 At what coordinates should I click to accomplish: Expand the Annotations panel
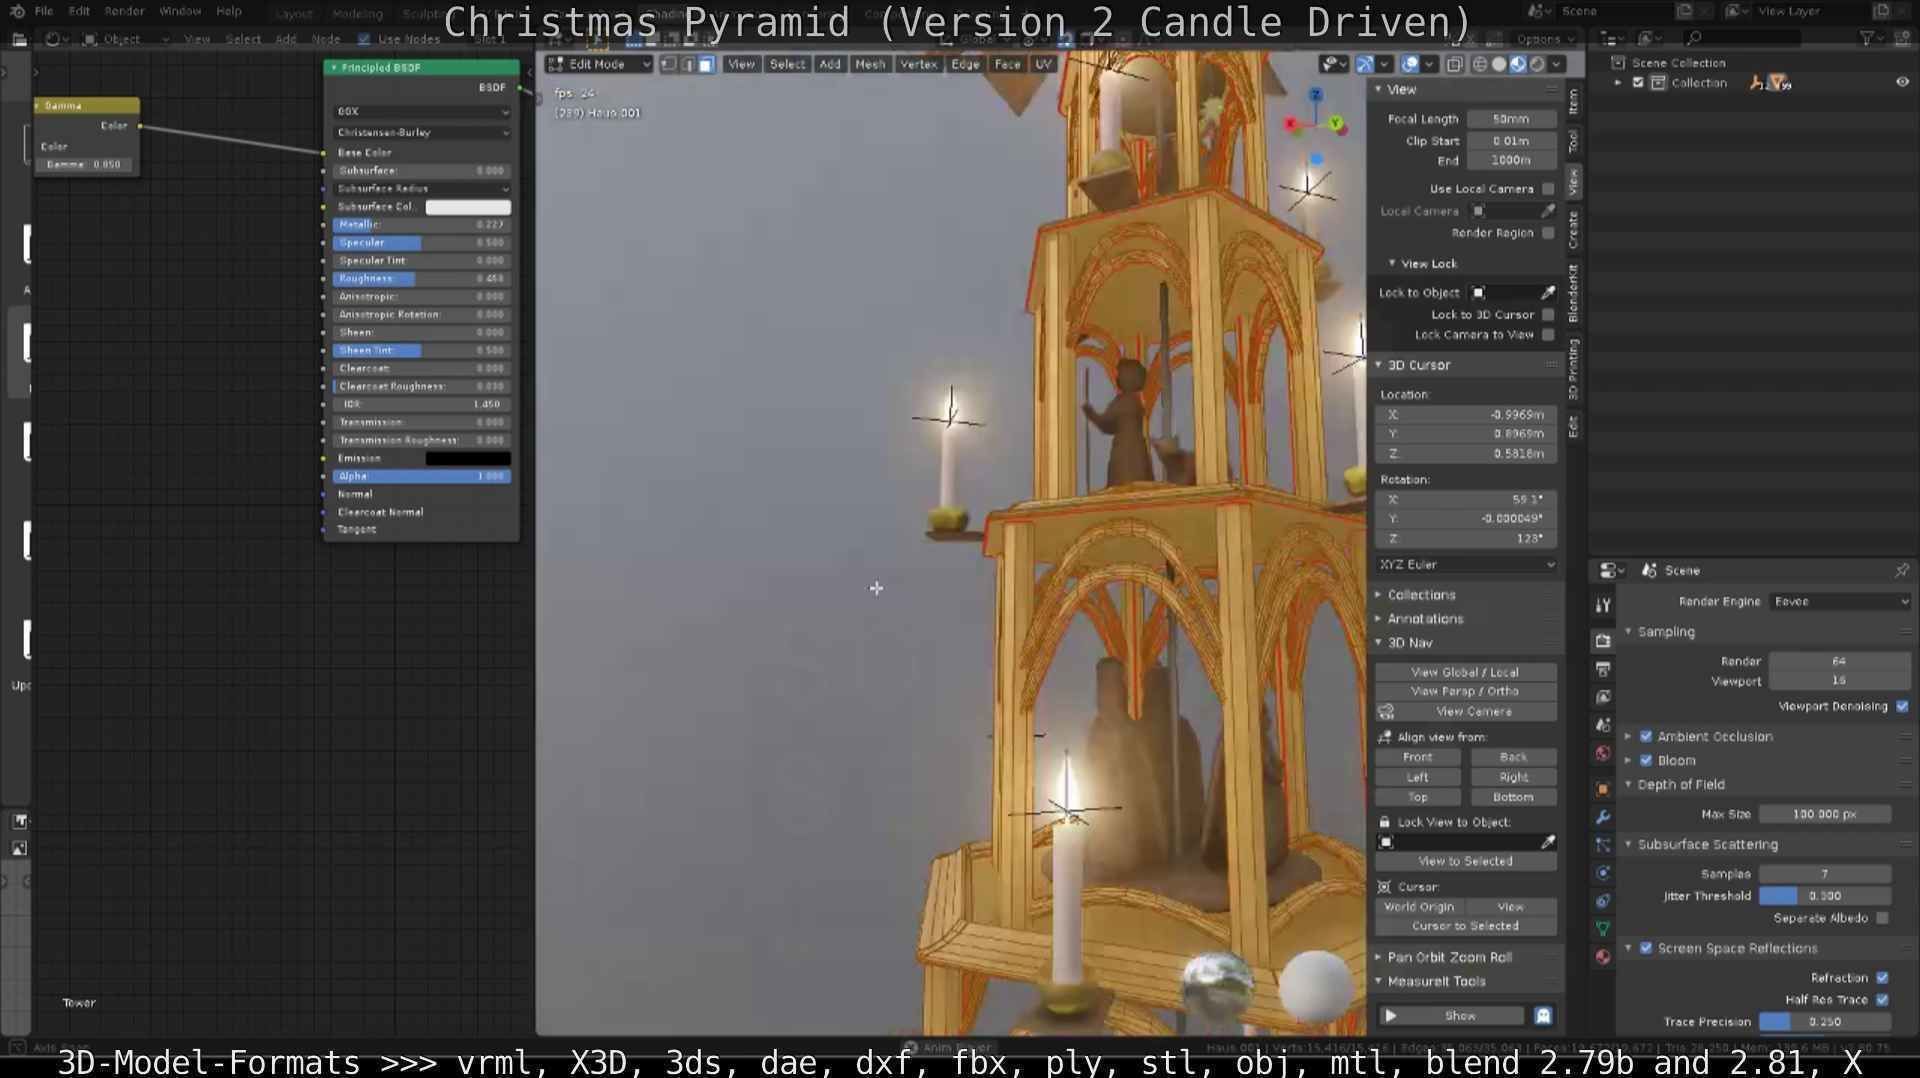click(x=1424, y=619)
